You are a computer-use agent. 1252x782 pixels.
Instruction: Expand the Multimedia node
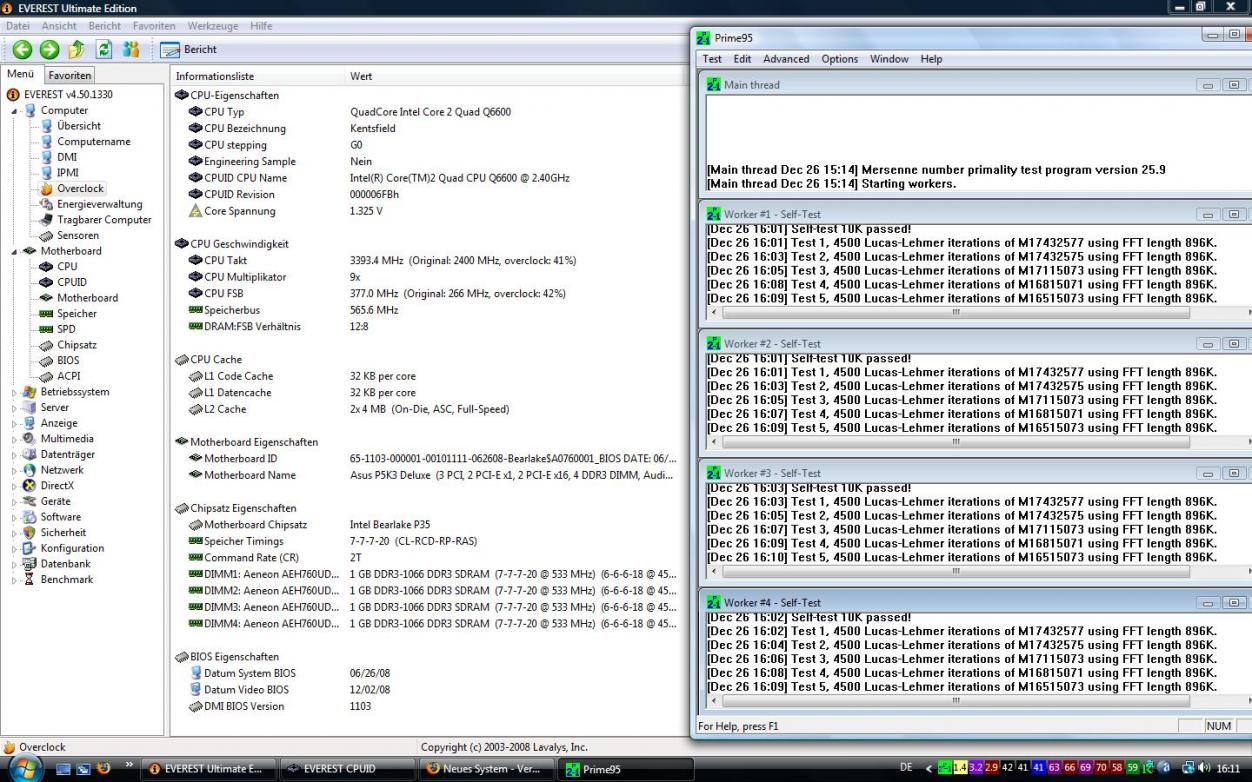click(14, 439)
